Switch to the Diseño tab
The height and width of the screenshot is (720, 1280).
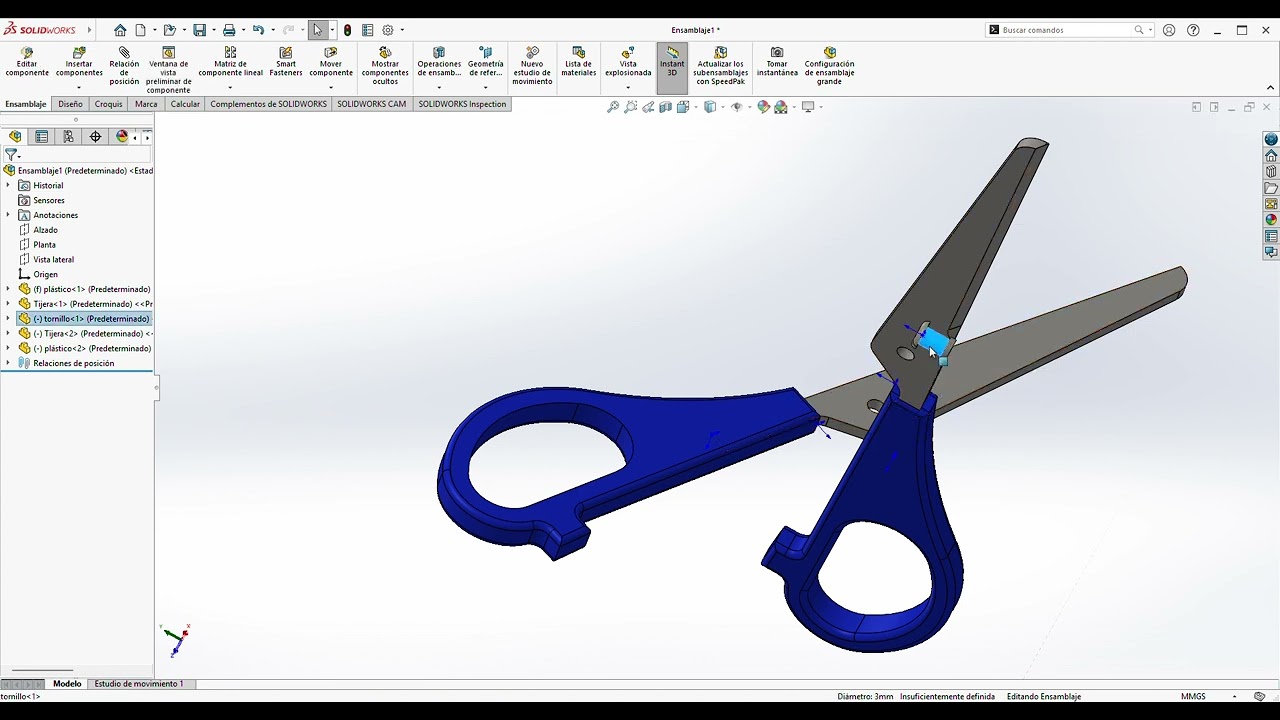pyautogui.click(x=70, y=104)
